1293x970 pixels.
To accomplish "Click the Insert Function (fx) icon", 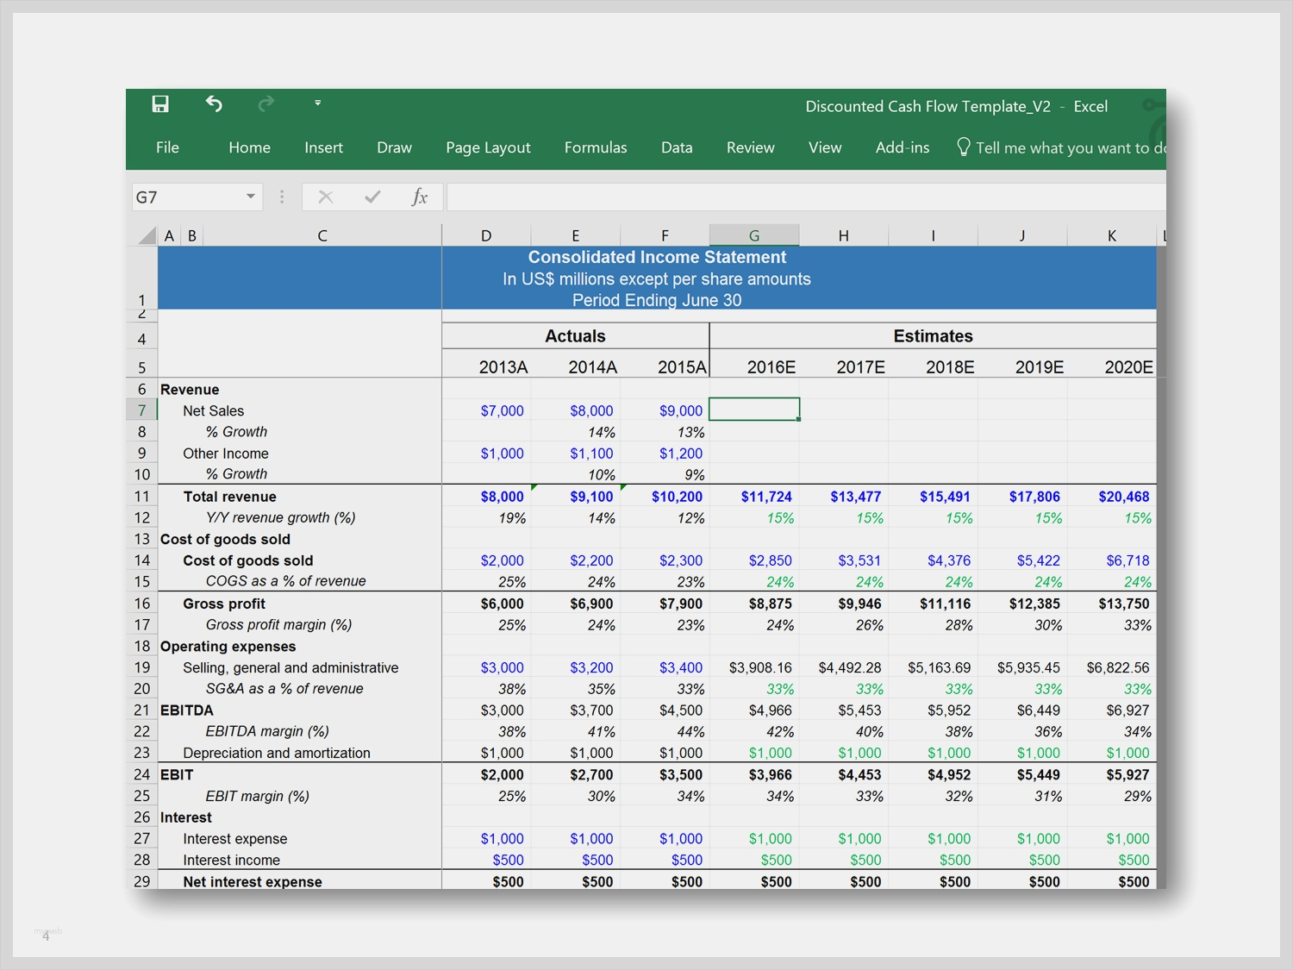I will pos(420,196).
